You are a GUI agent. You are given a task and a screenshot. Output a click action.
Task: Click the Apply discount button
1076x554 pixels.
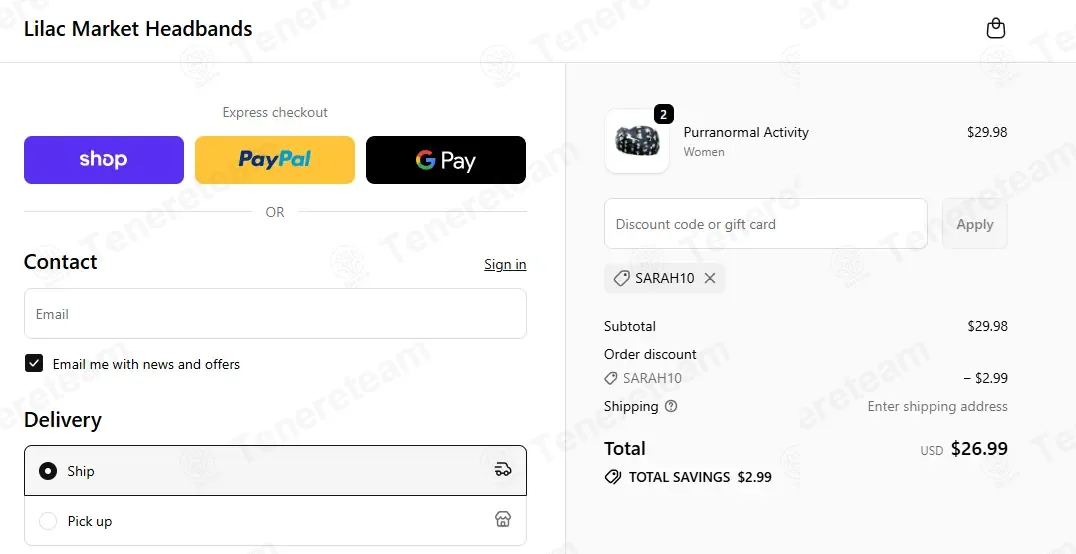tap(974, 224)
